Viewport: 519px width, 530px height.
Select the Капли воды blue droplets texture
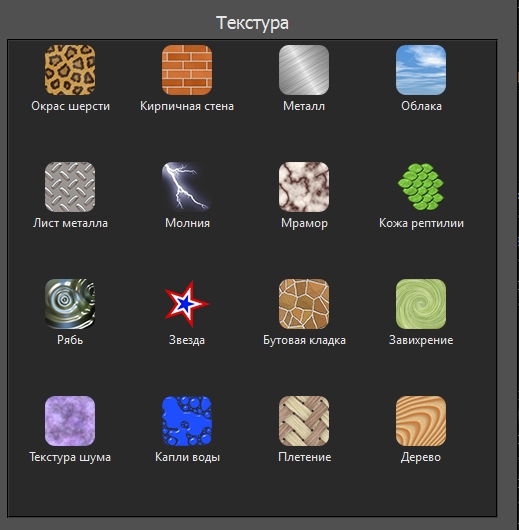point(187,421)
